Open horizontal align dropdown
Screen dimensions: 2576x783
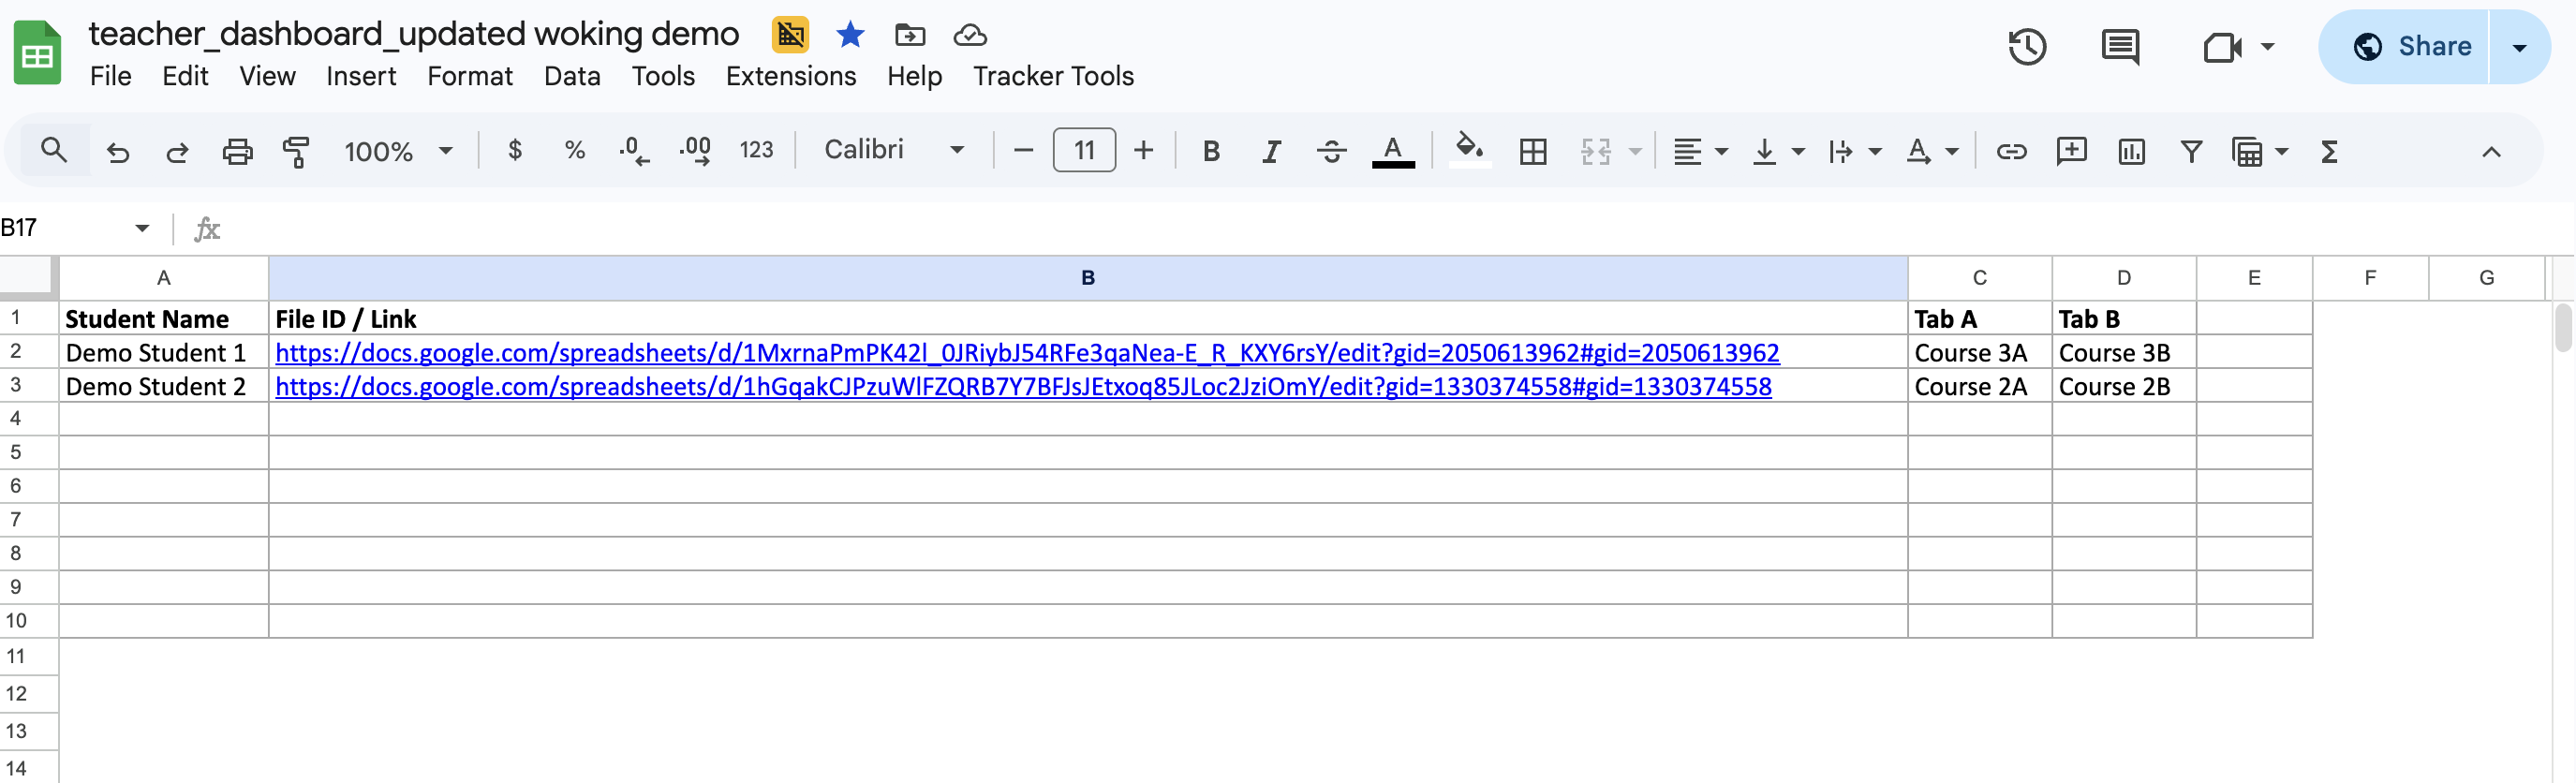click(1700, 152)
